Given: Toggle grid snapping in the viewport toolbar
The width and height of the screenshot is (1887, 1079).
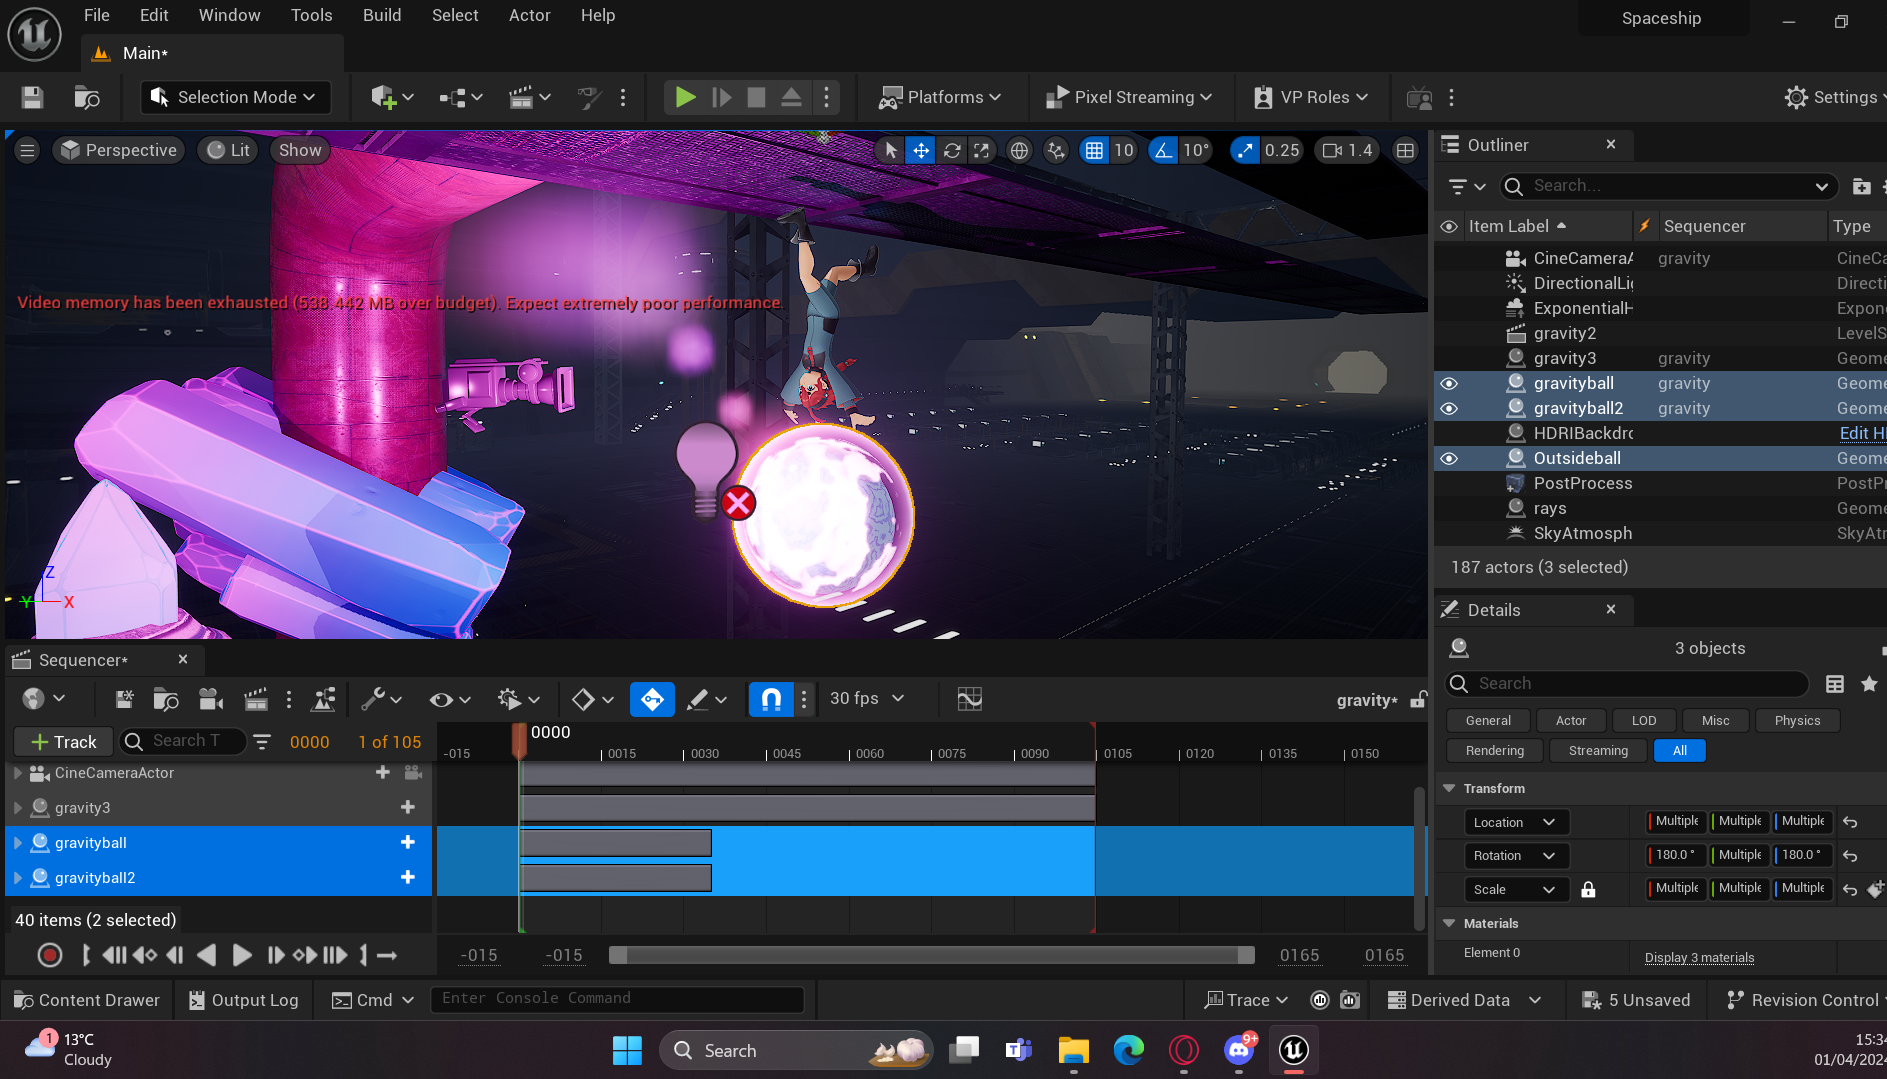Looking at the screenshot, I should (x=1094, y=150).
